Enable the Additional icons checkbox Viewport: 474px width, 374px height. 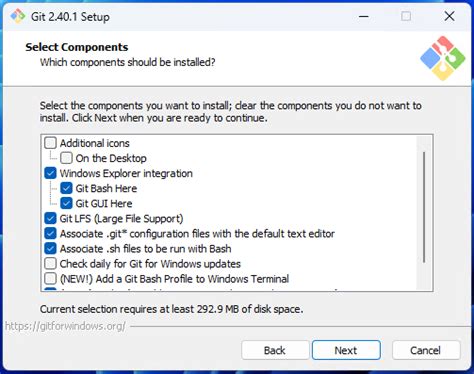point(50,143)
